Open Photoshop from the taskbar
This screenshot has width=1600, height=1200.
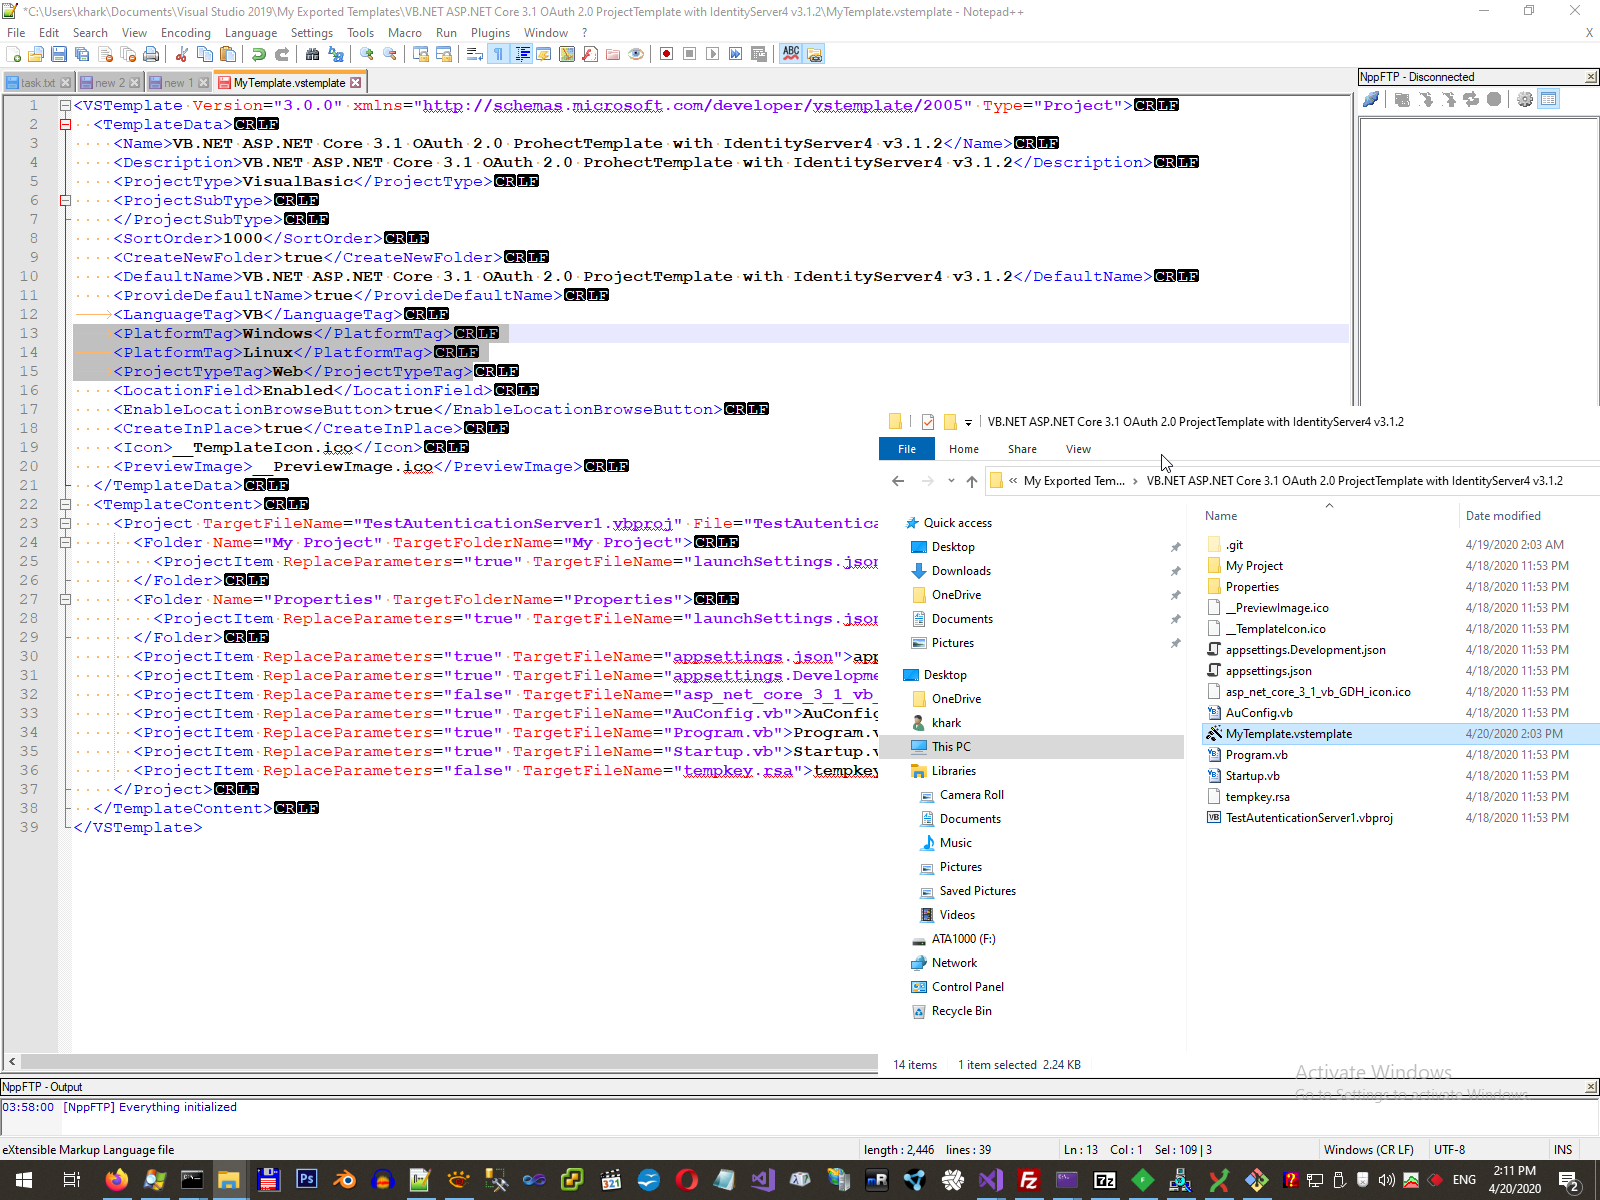pyautogui.click(x=306, y=1180)
